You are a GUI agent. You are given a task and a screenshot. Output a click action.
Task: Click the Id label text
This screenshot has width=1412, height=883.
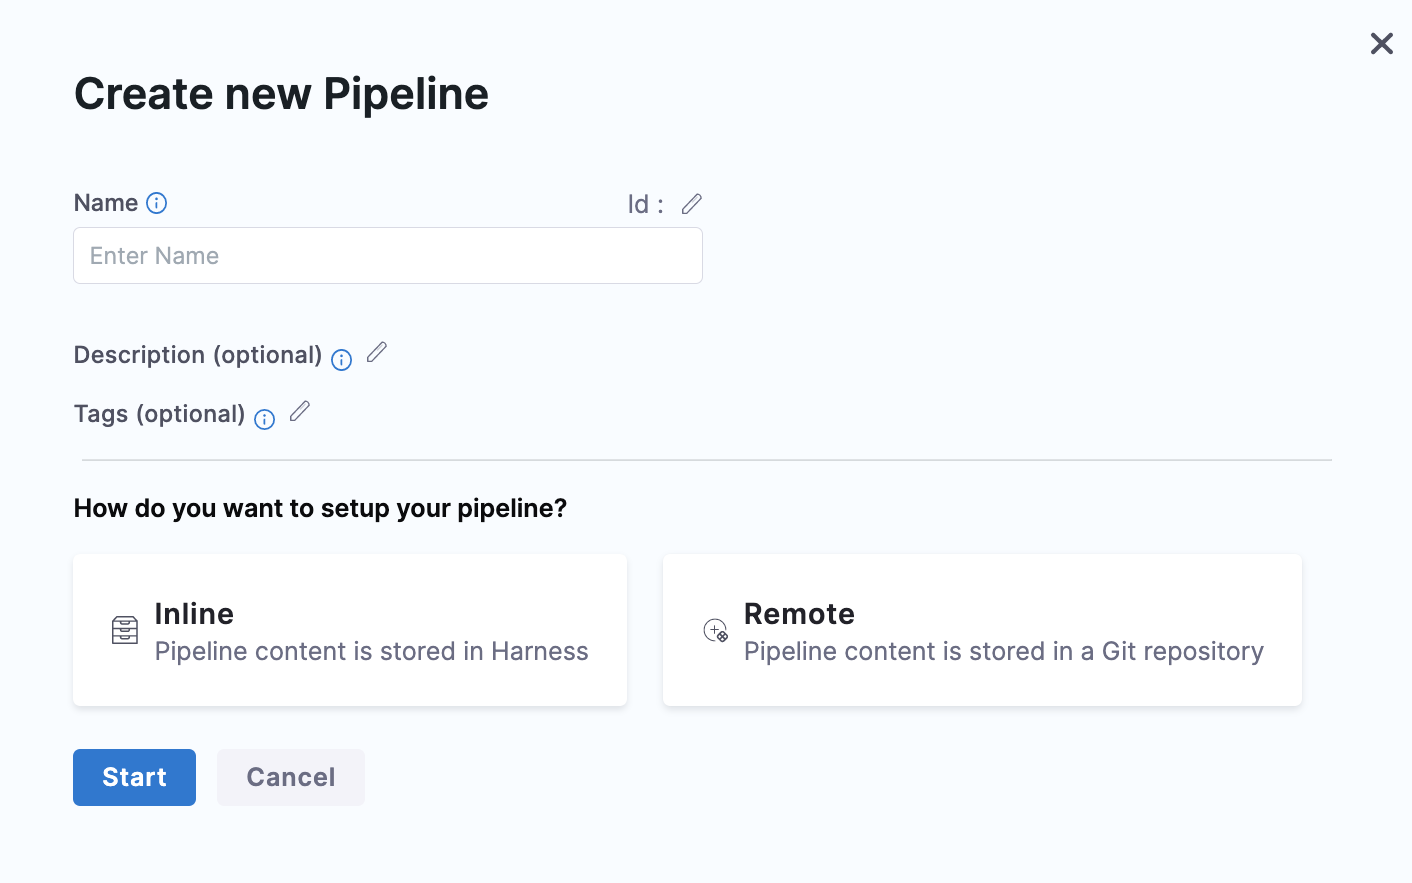[x=645, y=204]
